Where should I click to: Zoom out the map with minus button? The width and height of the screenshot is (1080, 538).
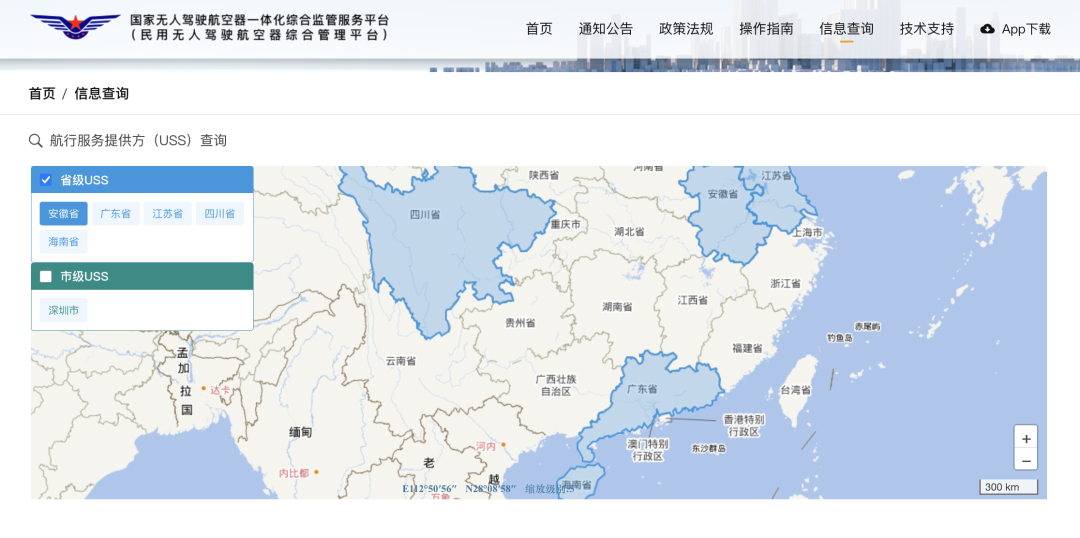pos(1026,460)
